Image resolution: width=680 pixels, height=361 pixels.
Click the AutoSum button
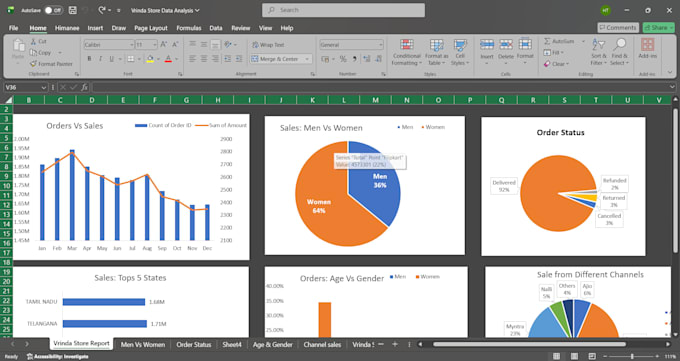[560, 41]
